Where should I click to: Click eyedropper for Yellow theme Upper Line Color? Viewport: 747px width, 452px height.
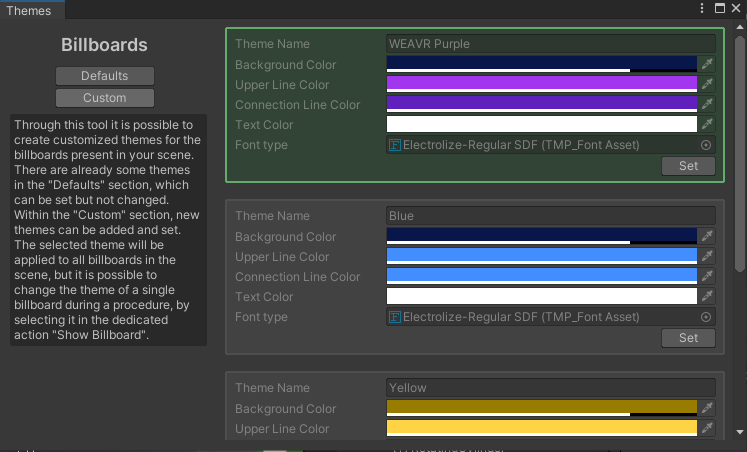point(707,428)
